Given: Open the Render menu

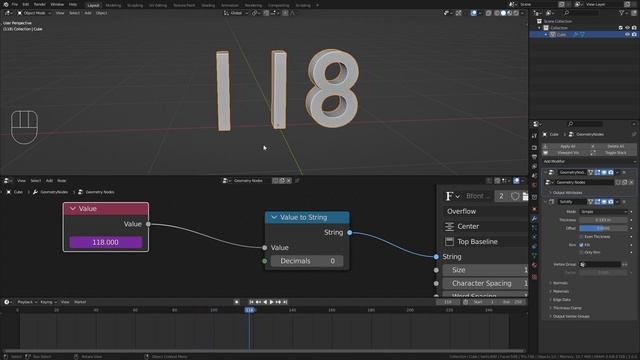Looking at the screenshot, I should coord(40,4).
